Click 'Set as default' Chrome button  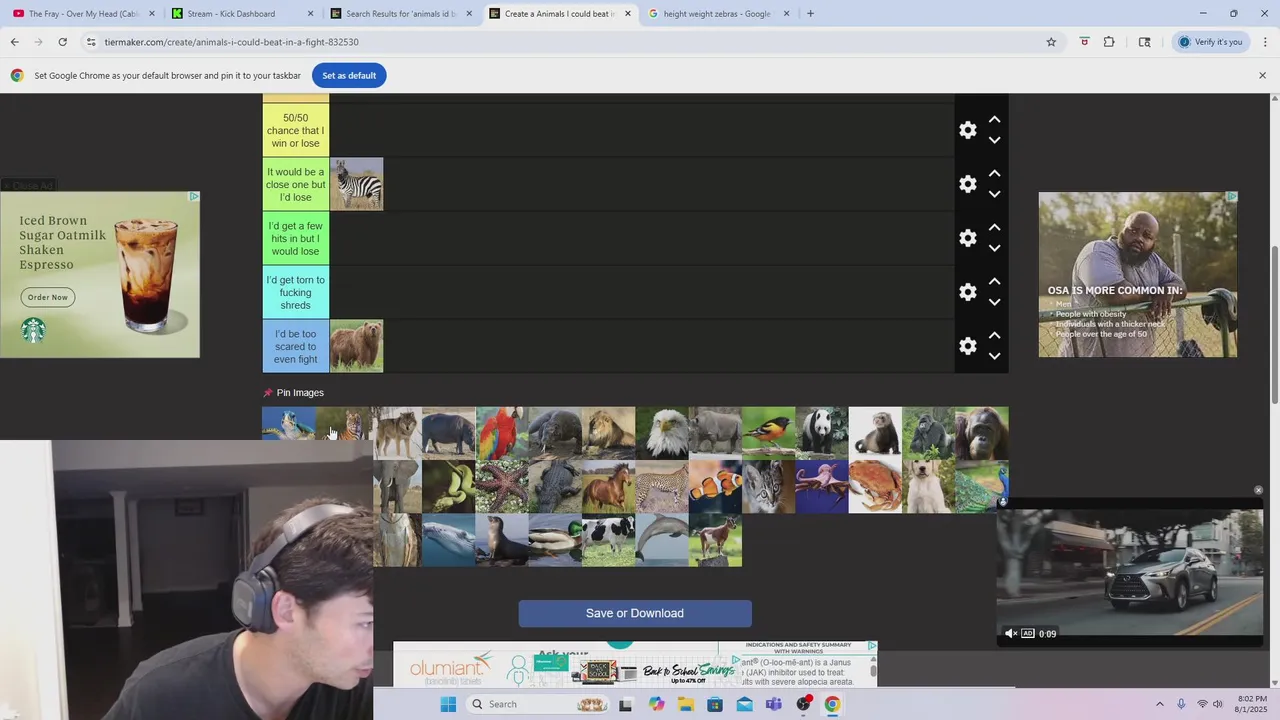[x=349, y=76]
